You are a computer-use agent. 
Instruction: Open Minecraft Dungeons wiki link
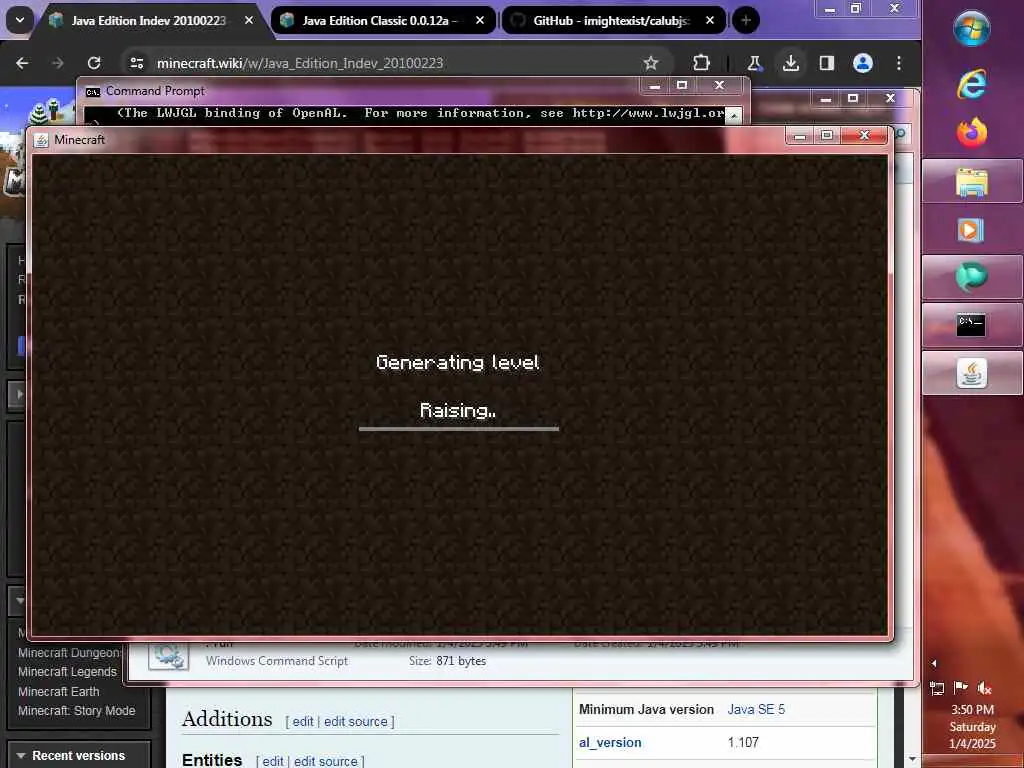tap(69, 652)
